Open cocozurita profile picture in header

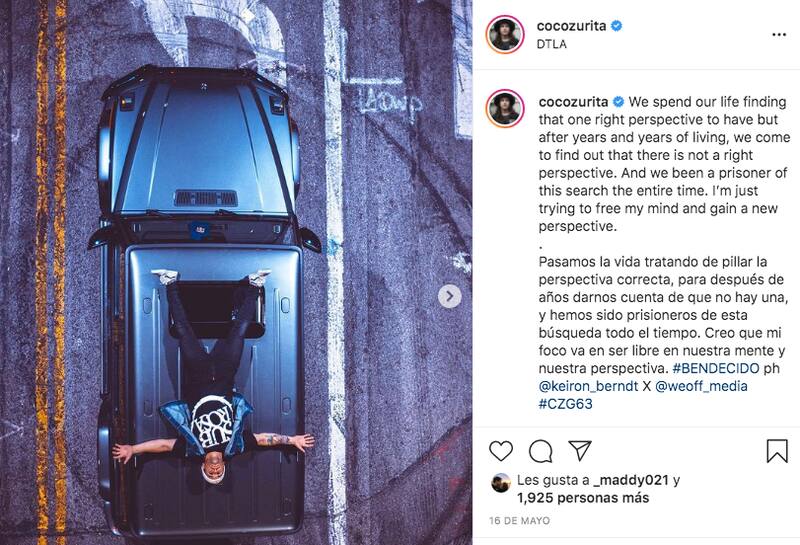click(505, 35)
